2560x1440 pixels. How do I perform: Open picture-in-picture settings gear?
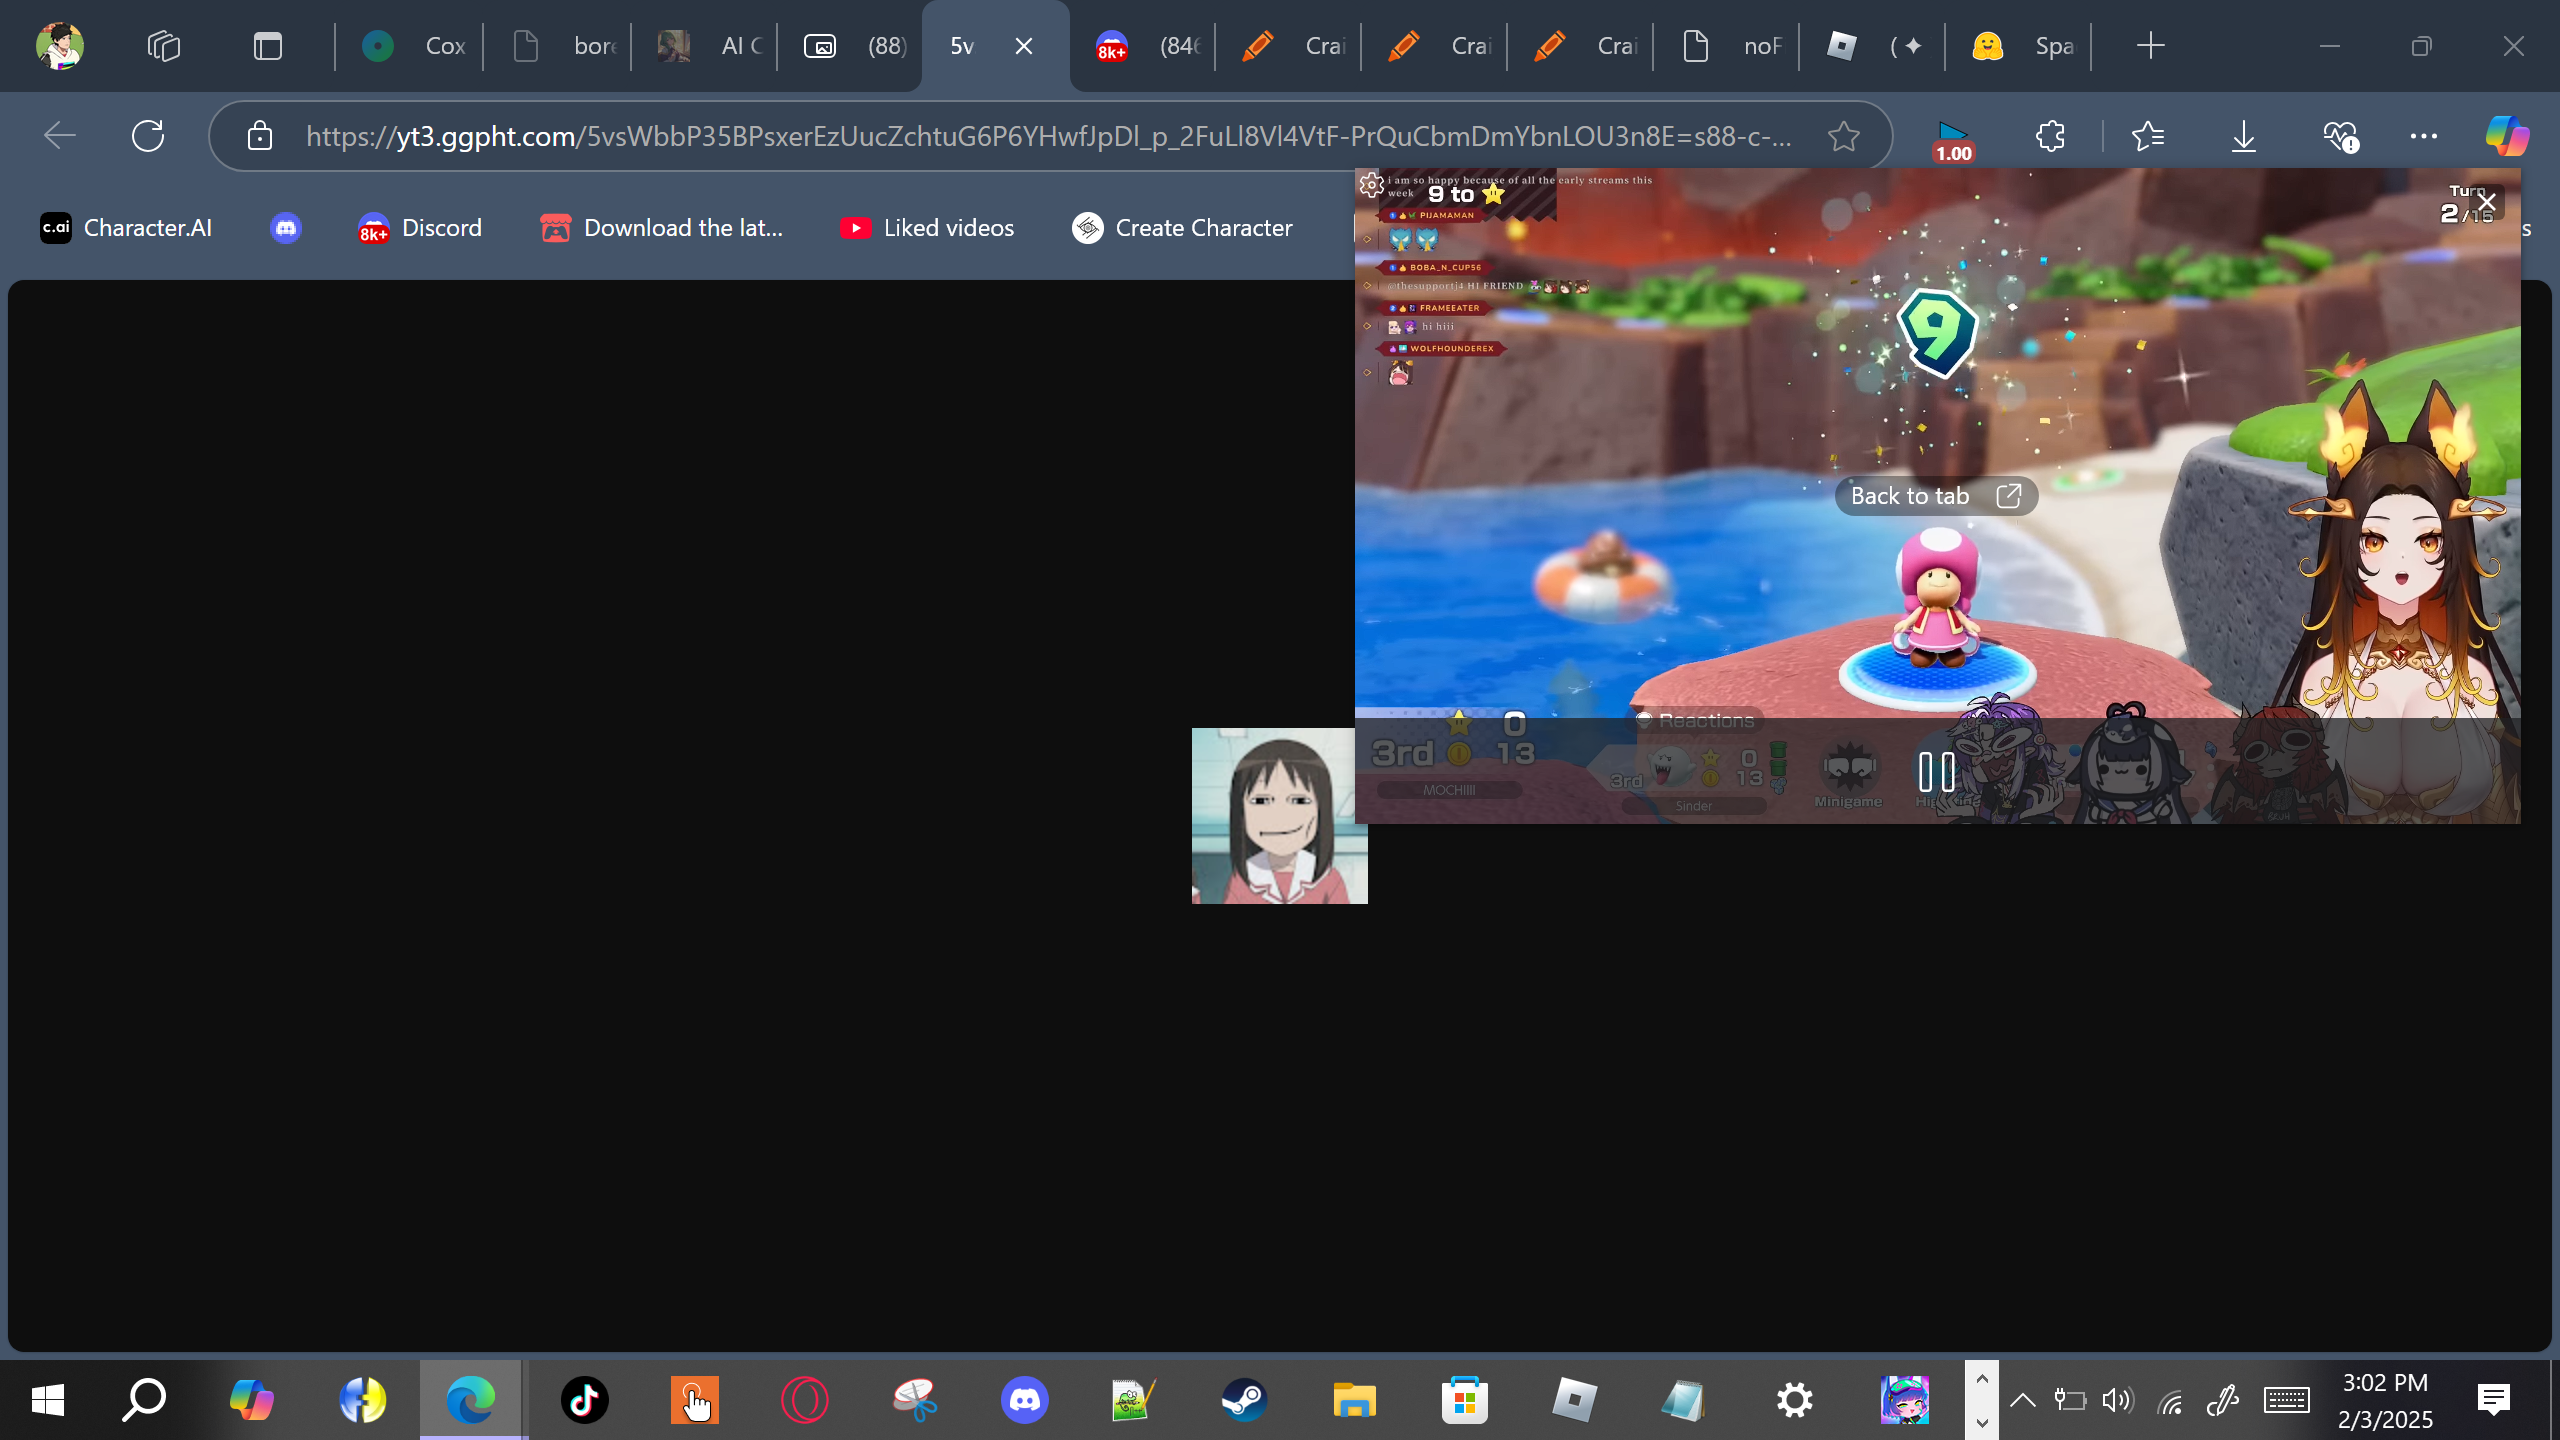(1371, 185)
